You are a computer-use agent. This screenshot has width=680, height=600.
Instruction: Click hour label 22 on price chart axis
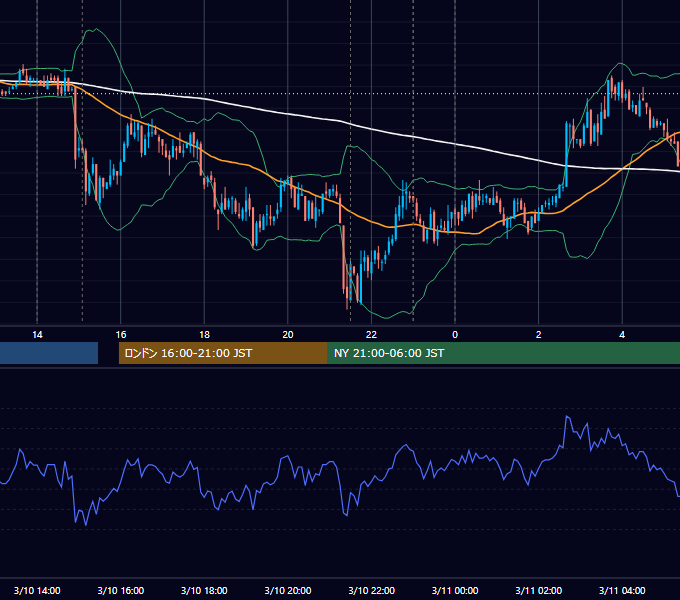coord(371,335)
